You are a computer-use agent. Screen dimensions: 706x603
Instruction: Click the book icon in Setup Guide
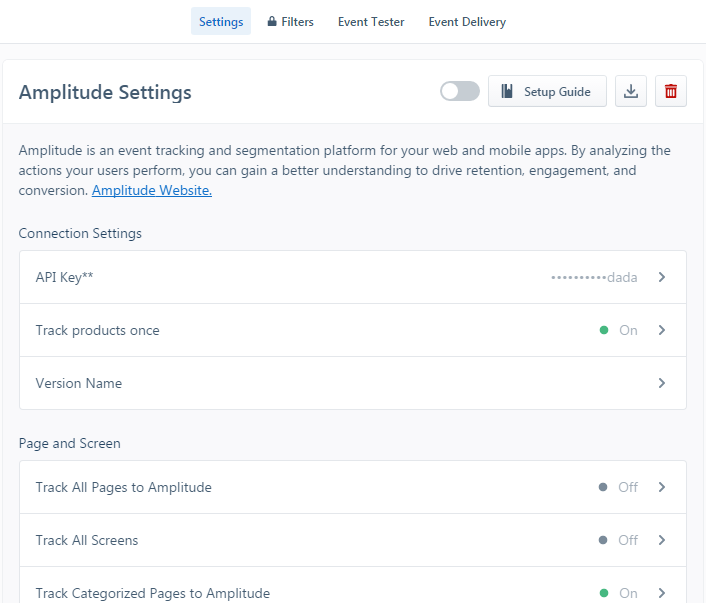pos(506,92)
